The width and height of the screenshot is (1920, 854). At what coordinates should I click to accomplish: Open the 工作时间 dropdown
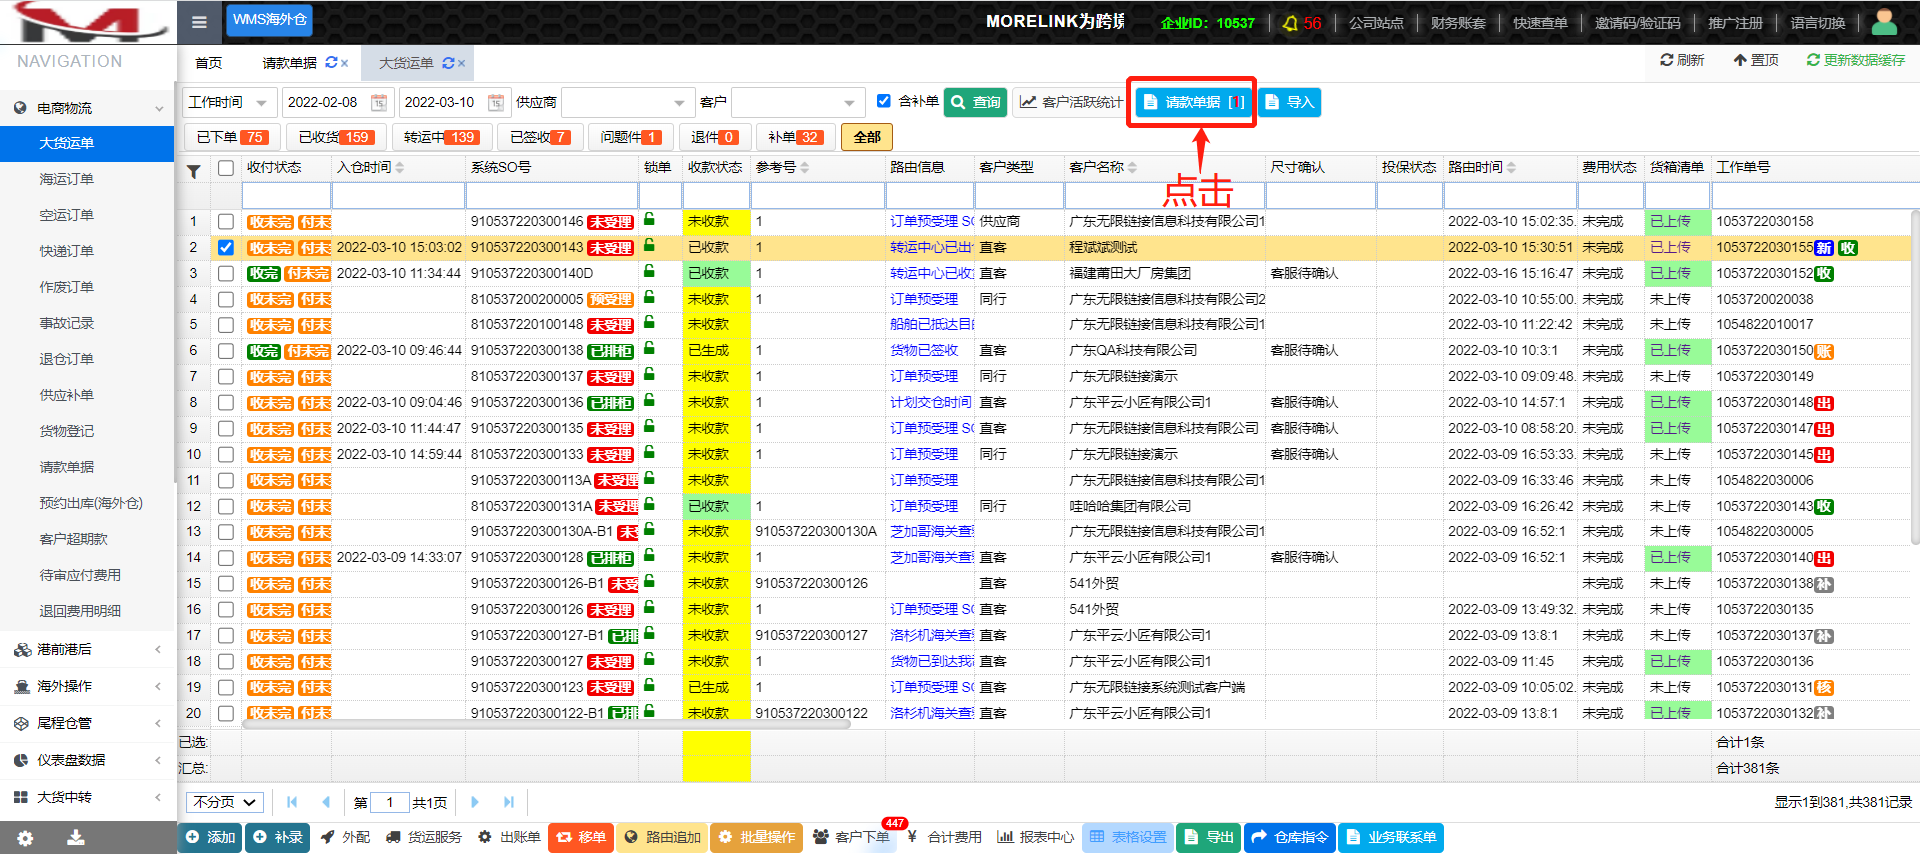click(229, 102)
